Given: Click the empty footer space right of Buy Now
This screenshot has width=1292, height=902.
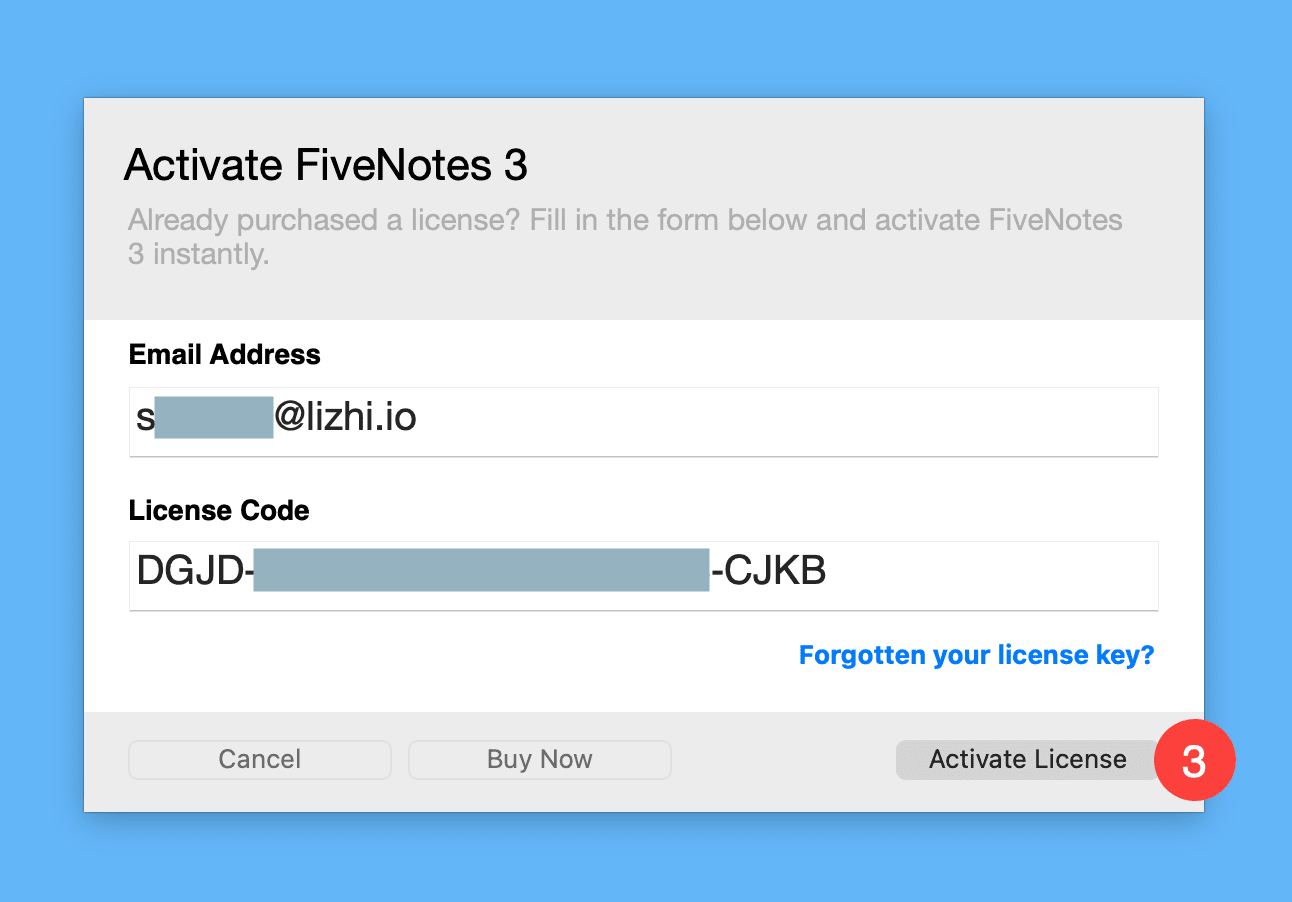Looking at the screenshot, I should click(782, 760).
